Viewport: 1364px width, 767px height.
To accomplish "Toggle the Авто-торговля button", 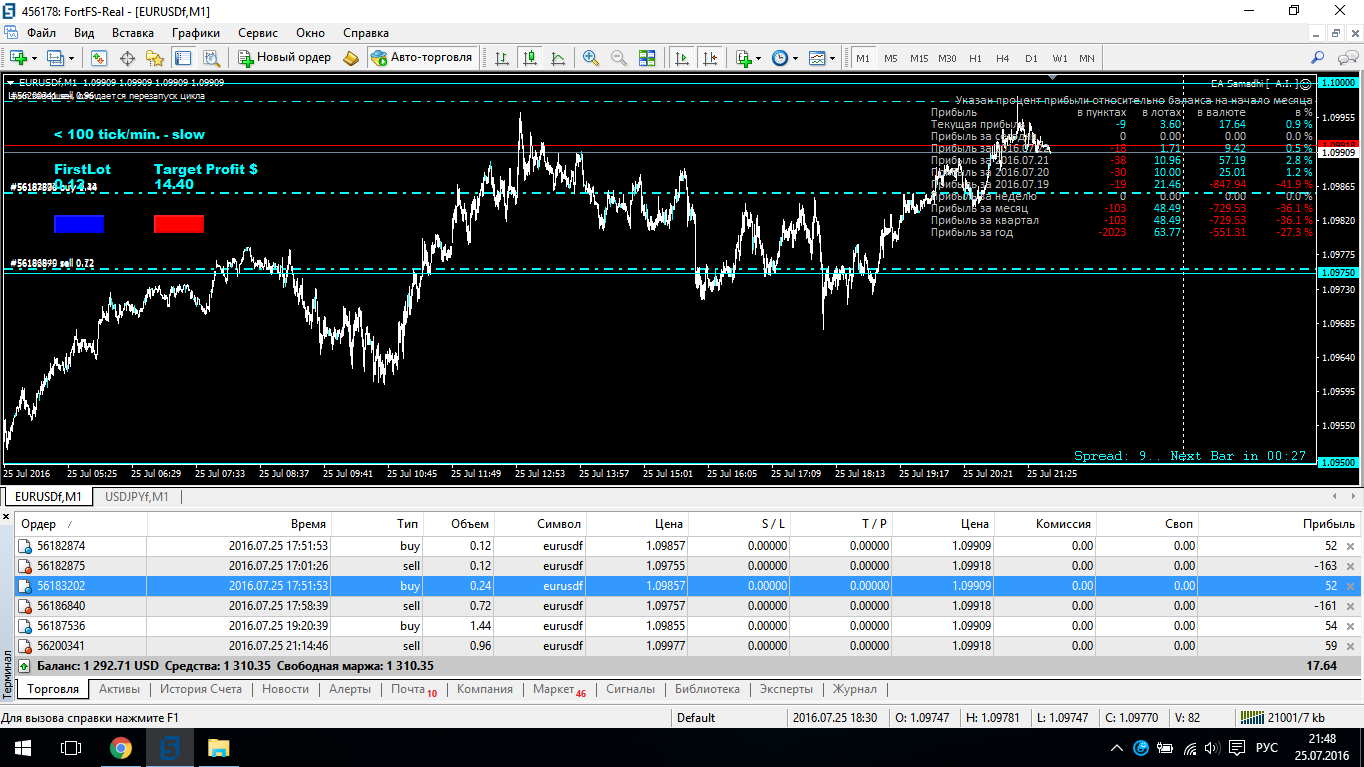I will point(422,58).
